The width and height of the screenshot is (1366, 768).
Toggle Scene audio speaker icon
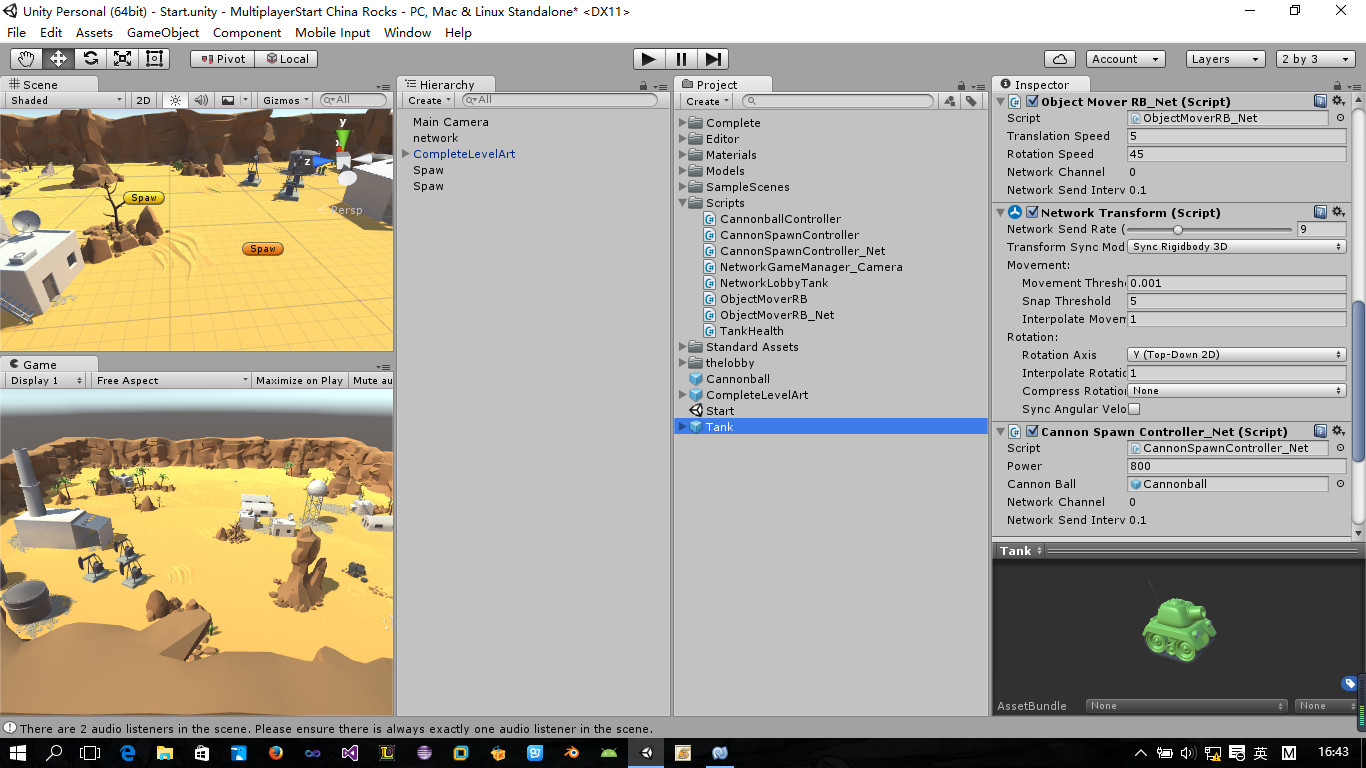(x=201, y=100)
